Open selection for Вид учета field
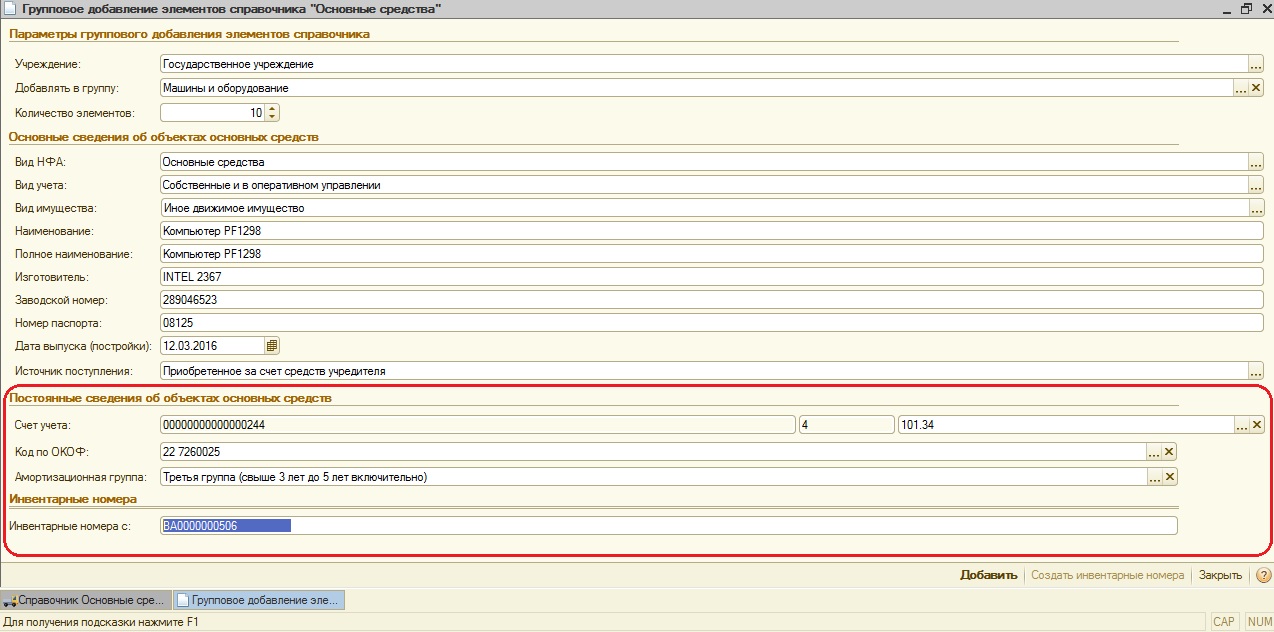Viewport: 1274px width, 632px height. point(1256,185)
